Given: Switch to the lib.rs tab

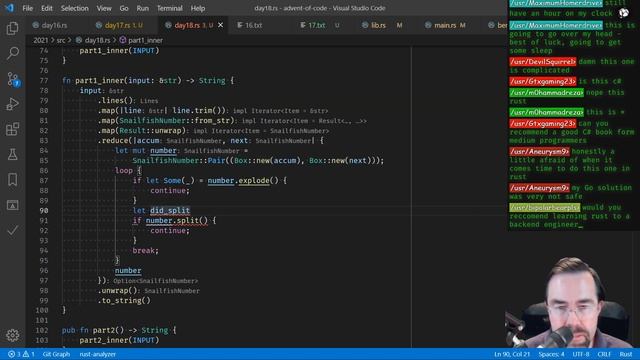Looking at the screenshot, I should [x=378, y=25].
